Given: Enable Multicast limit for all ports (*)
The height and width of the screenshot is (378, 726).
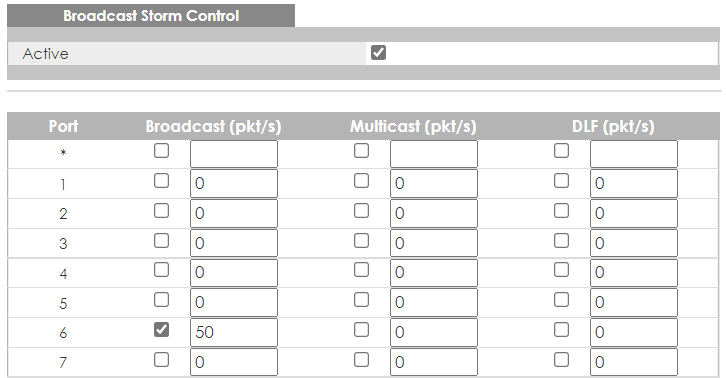Looking at the screenshot, I should tap(361, 151).
